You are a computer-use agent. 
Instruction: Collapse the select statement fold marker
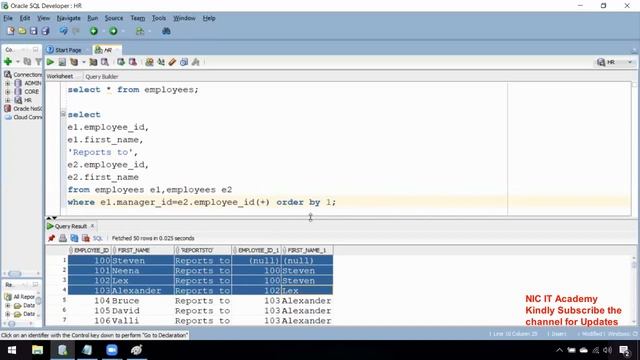pyautogui.click(x=63, y=114)
